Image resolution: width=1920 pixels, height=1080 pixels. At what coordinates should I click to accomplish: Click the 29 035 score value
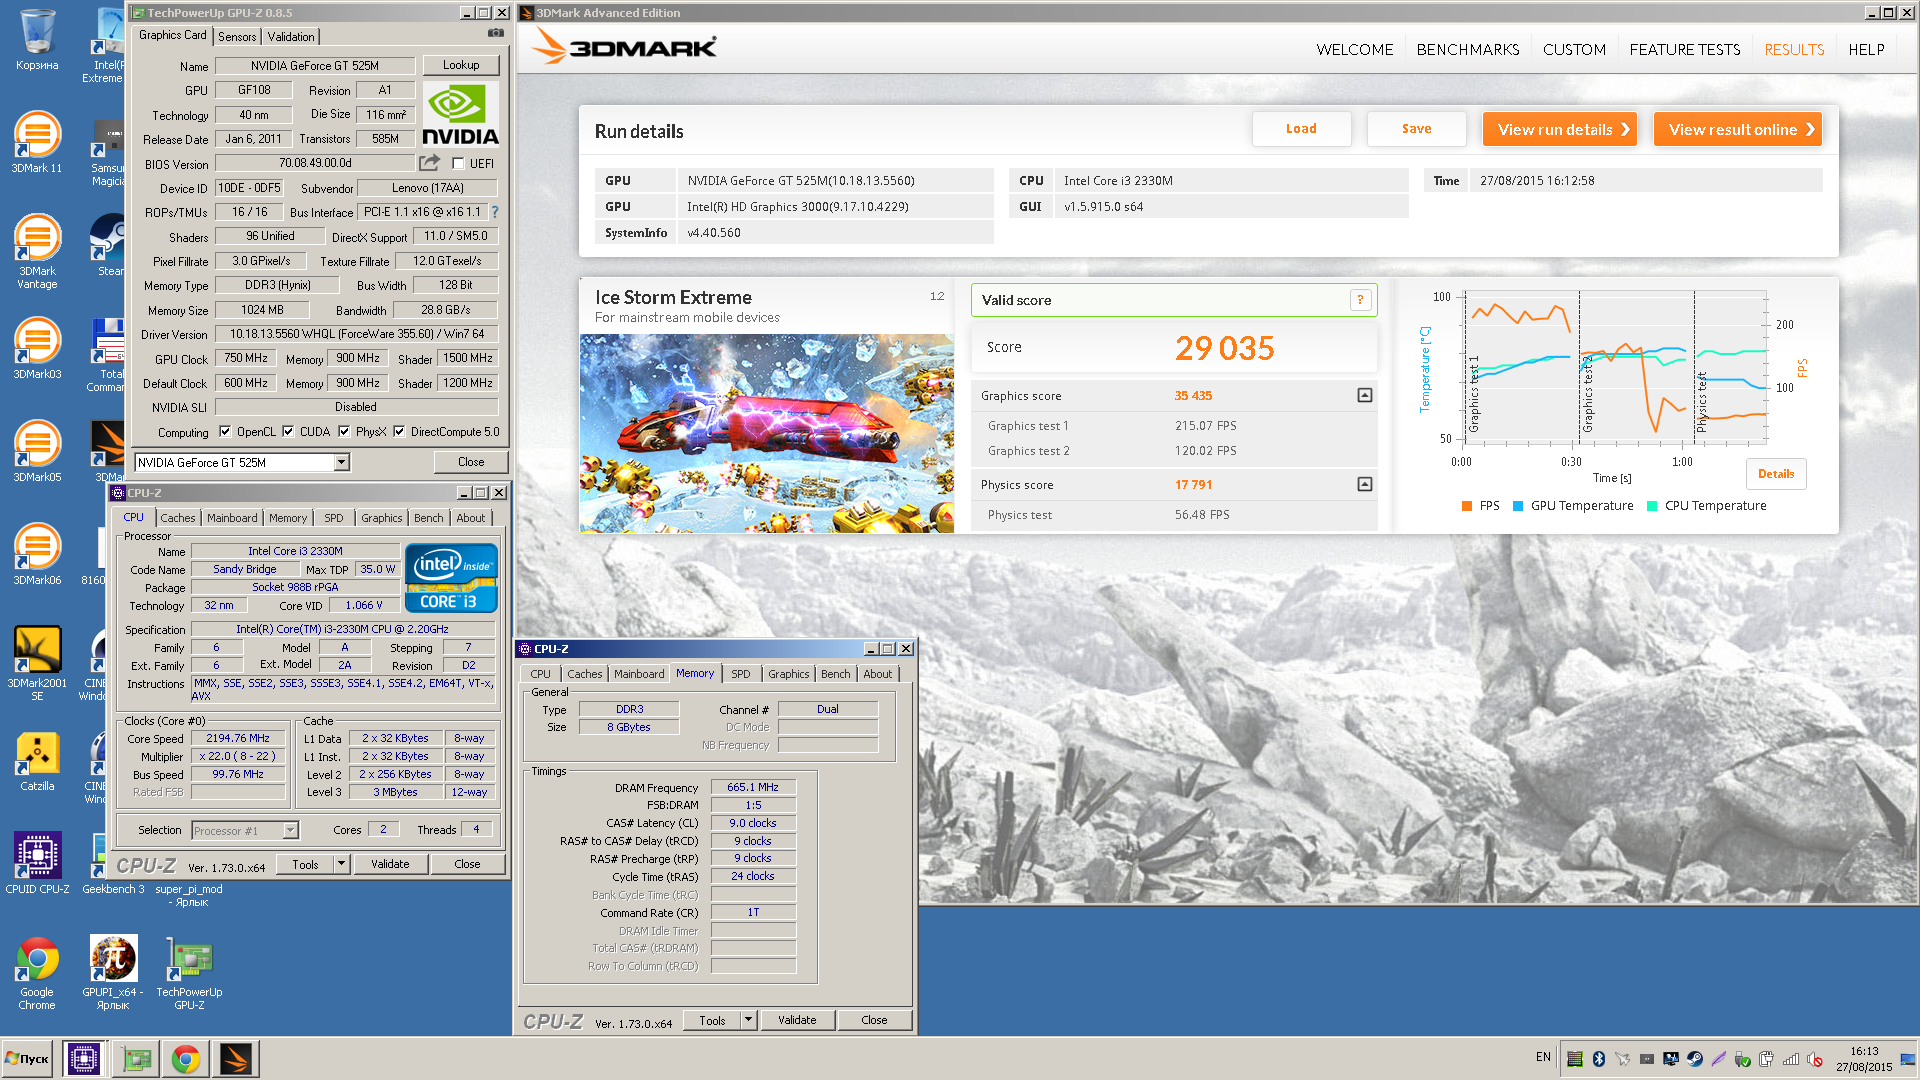tap(1224, 348)
